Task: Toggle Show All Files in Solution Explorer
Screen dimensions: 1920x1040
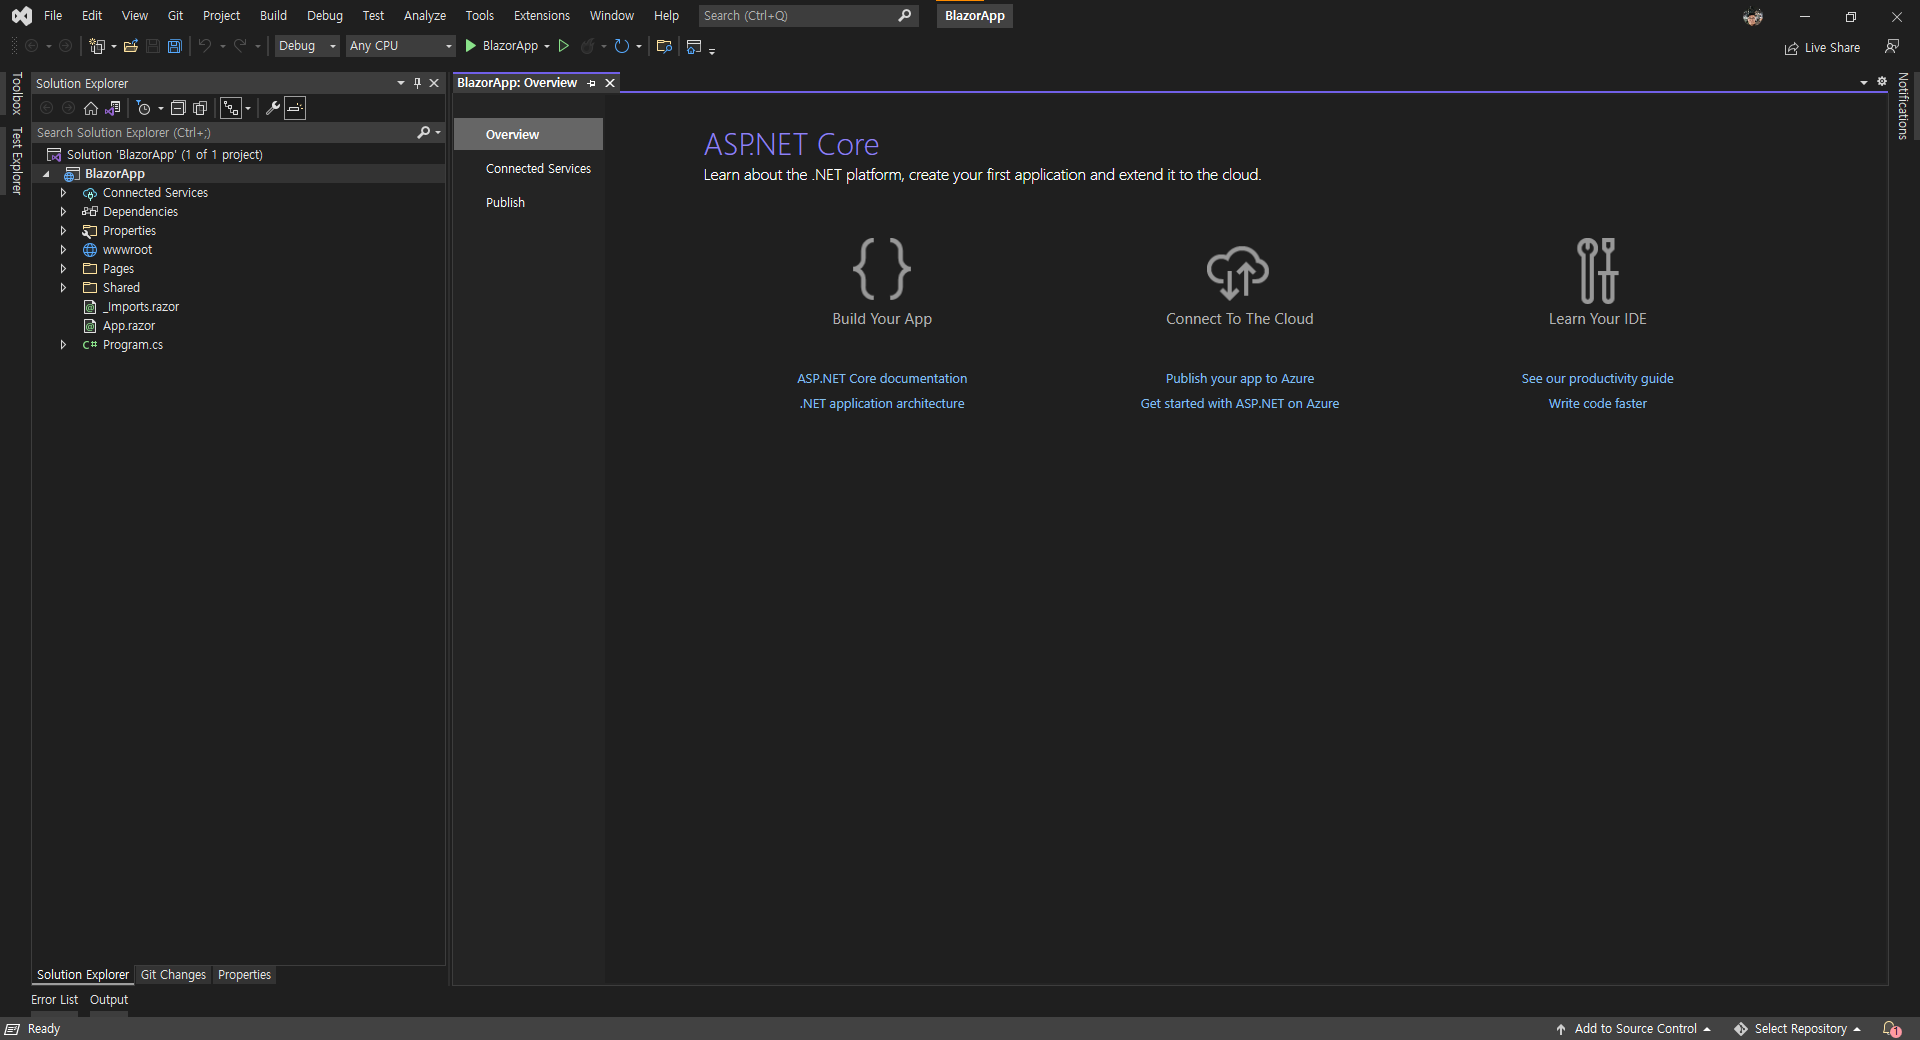Action: [200, 108]
